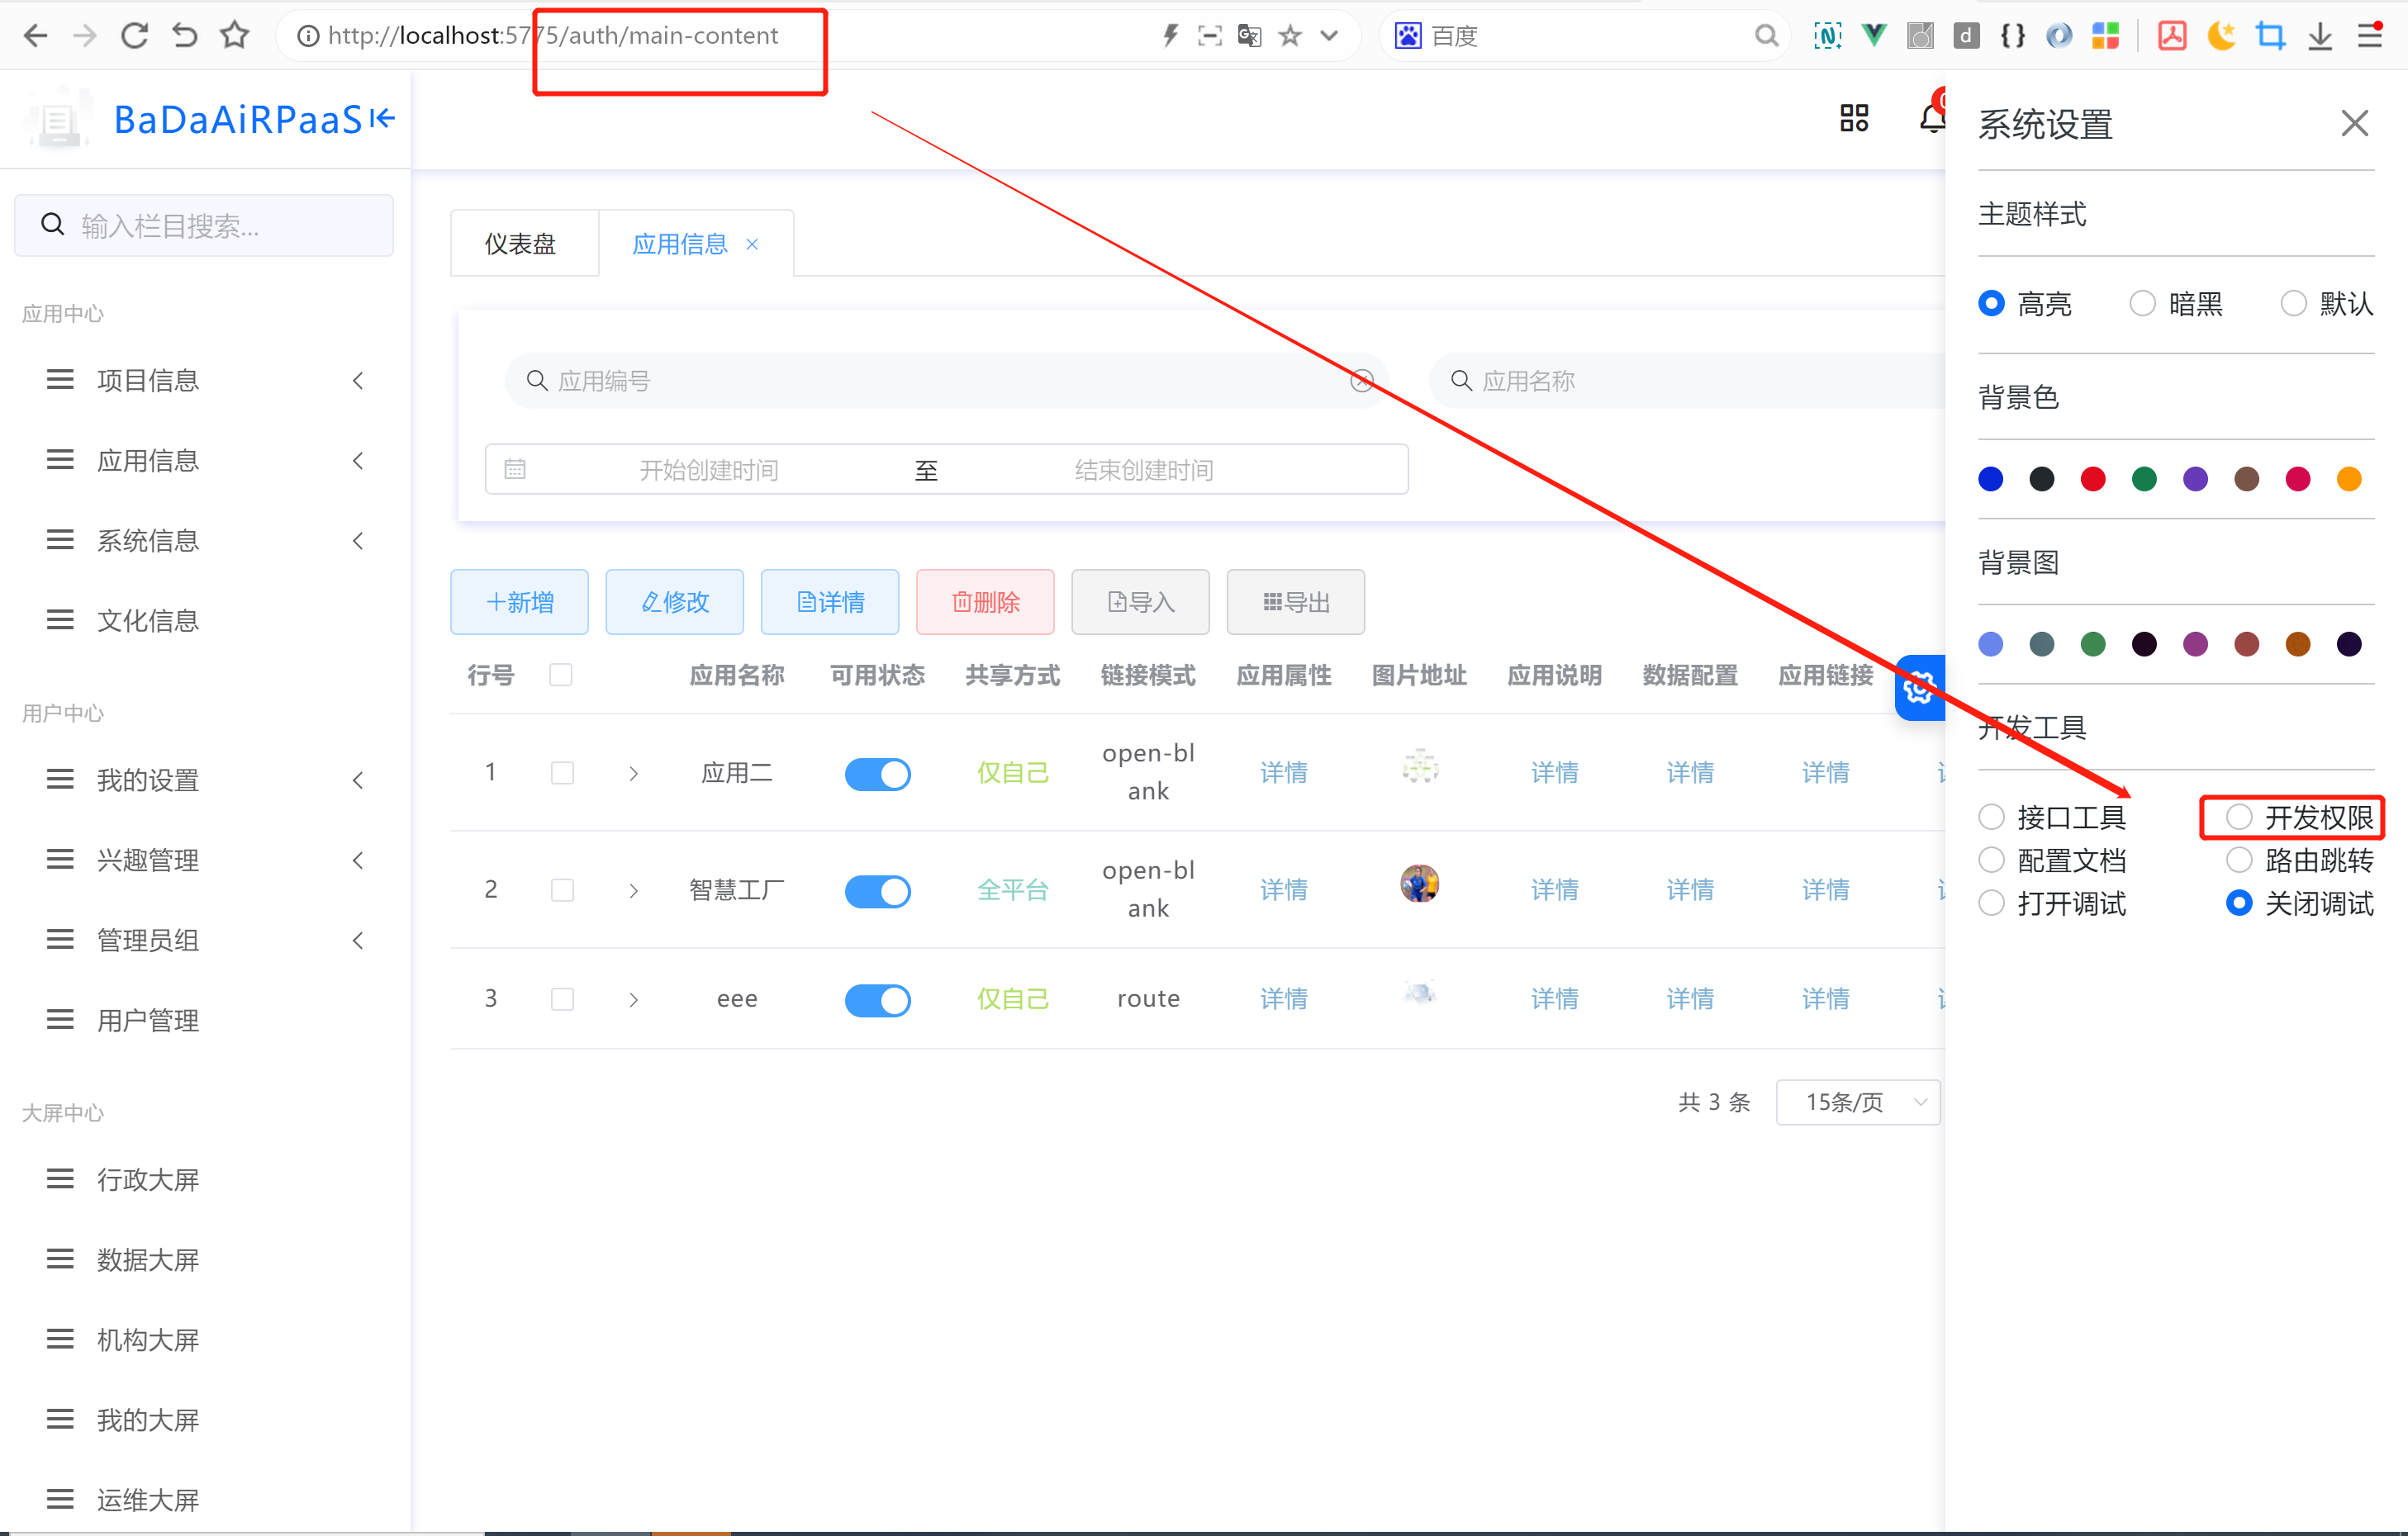The height and width of the screenshot is (1536, 2408).
Task: Click the 智慧工厂 row image thumbnail
Action: pyautogui.click(x=1419, y=884)
